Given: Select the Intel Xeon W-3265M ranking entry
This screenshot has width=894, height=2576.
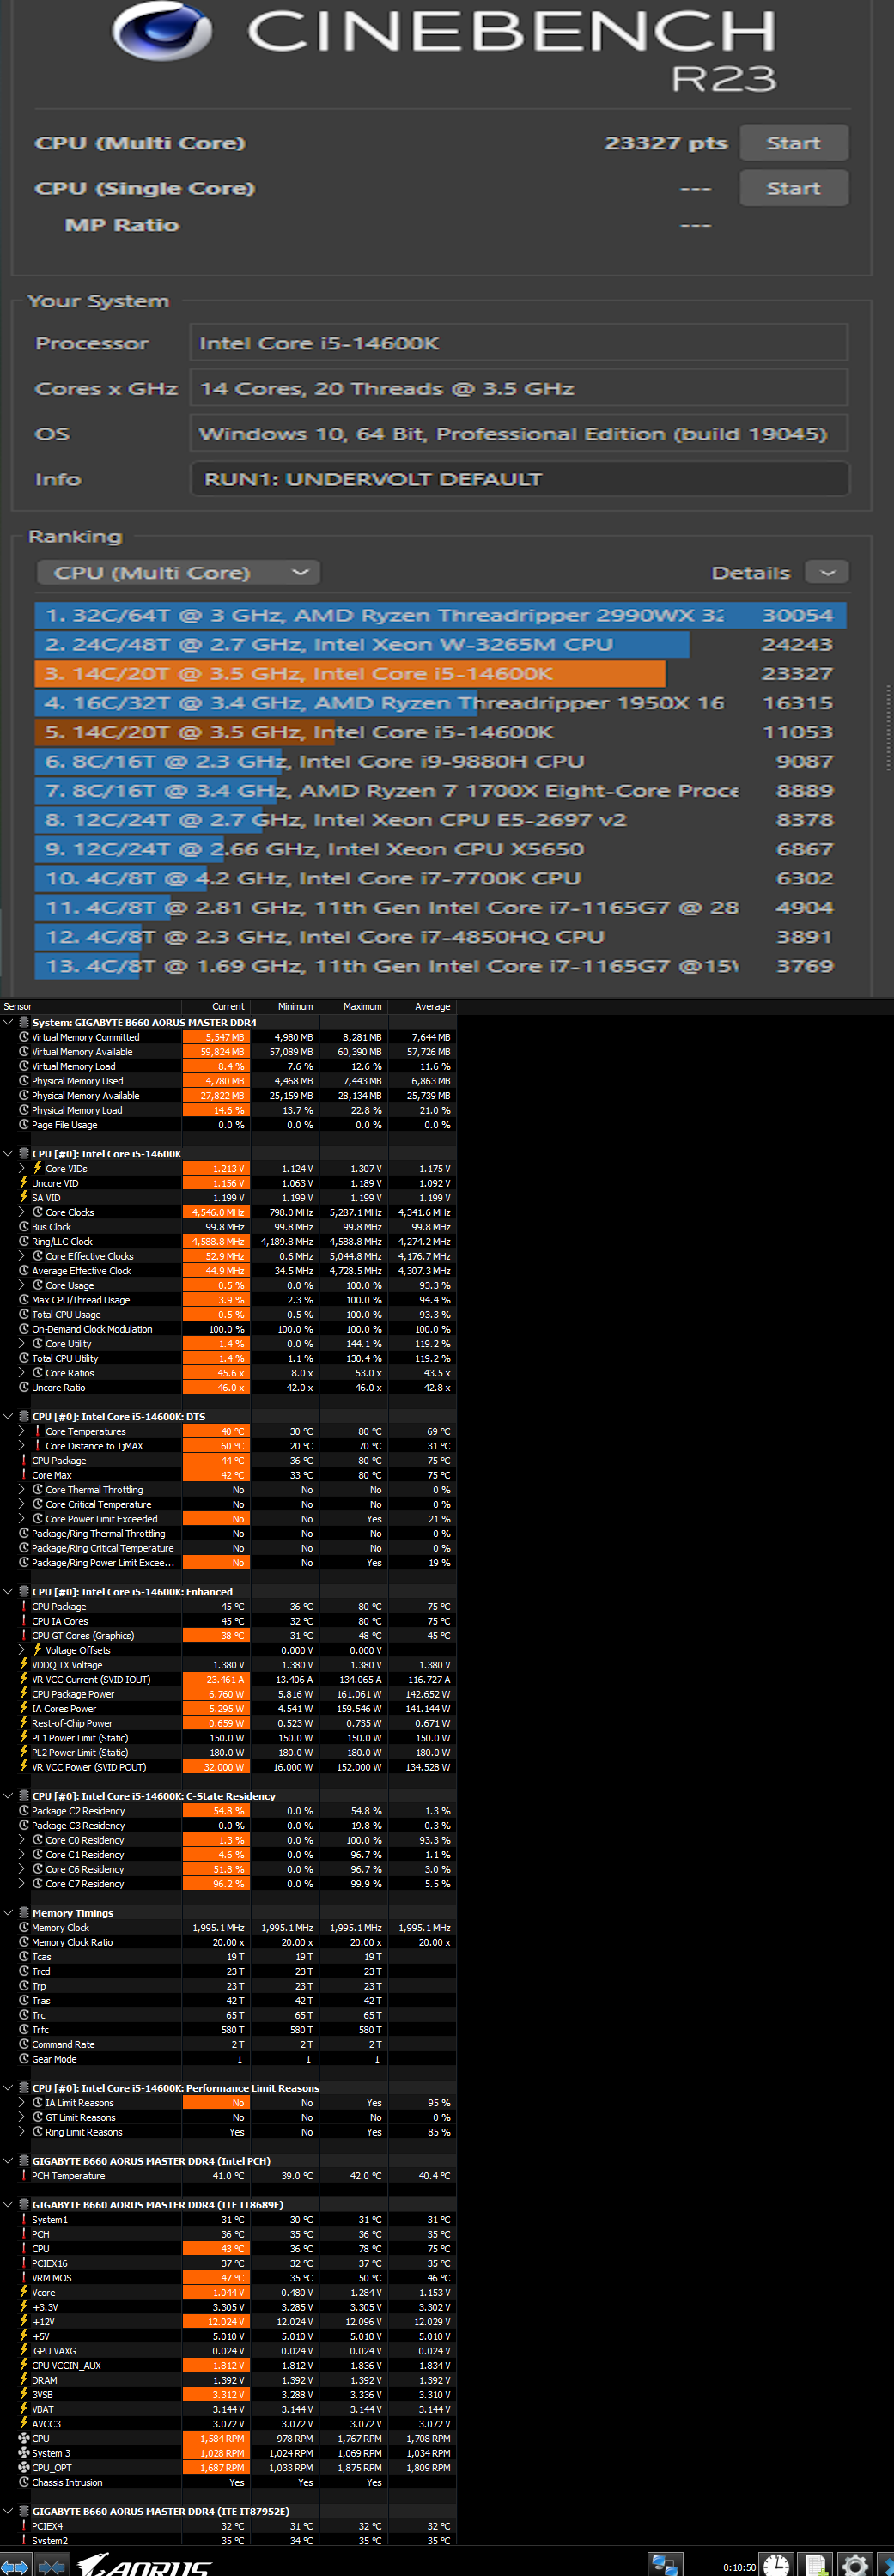Looking at the screenshot, I should [441, 644].
